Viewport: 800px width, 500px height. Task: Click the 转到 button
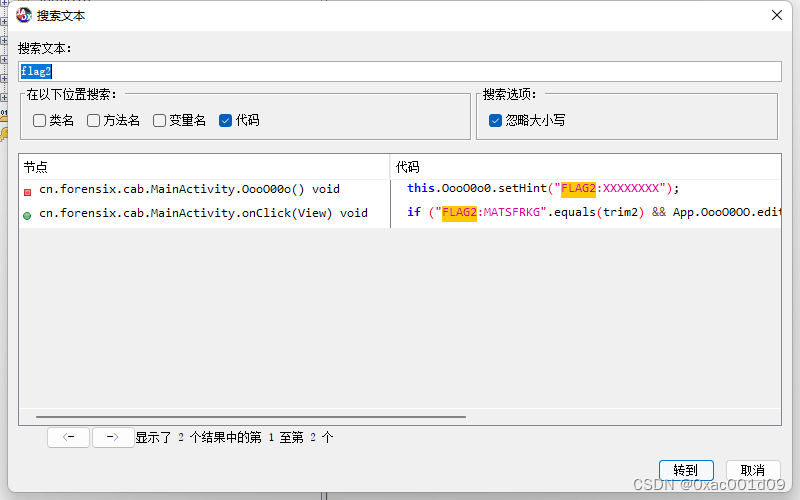pos(686,470)
